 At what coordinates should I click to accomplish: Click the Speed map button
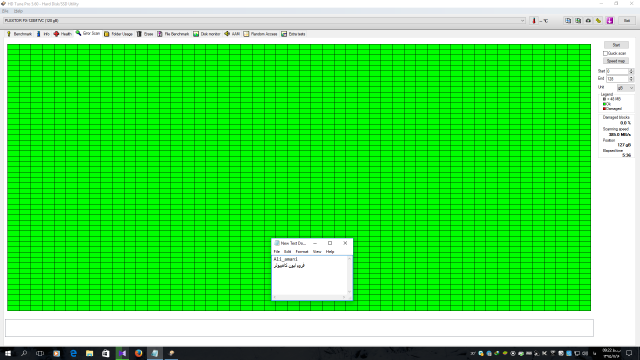click(x=616, y=61)
